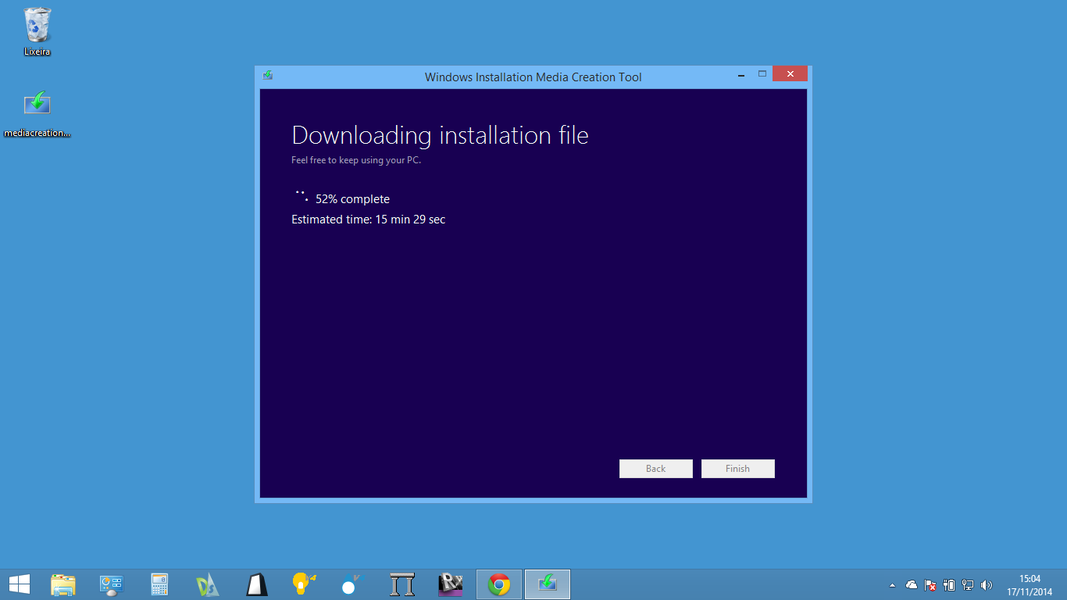The image size is (1067, 600).
Task: Open the Windows Start button
Action: click(x=19, y=585)
